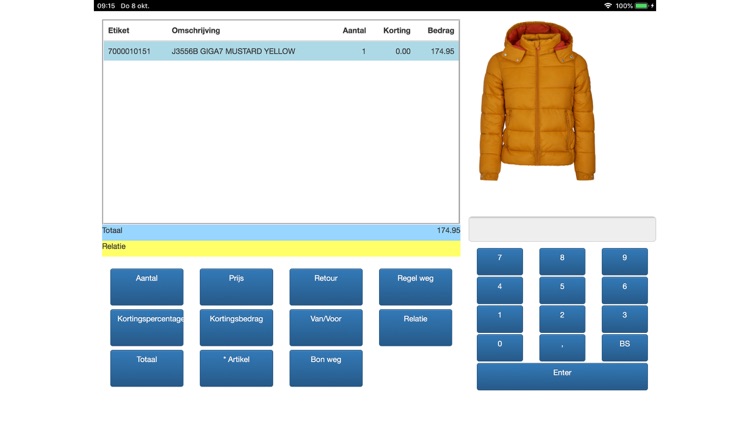This screenshot has height=422, width=750.
Task: Click the yellow Relatie bar
Action: 281,248
